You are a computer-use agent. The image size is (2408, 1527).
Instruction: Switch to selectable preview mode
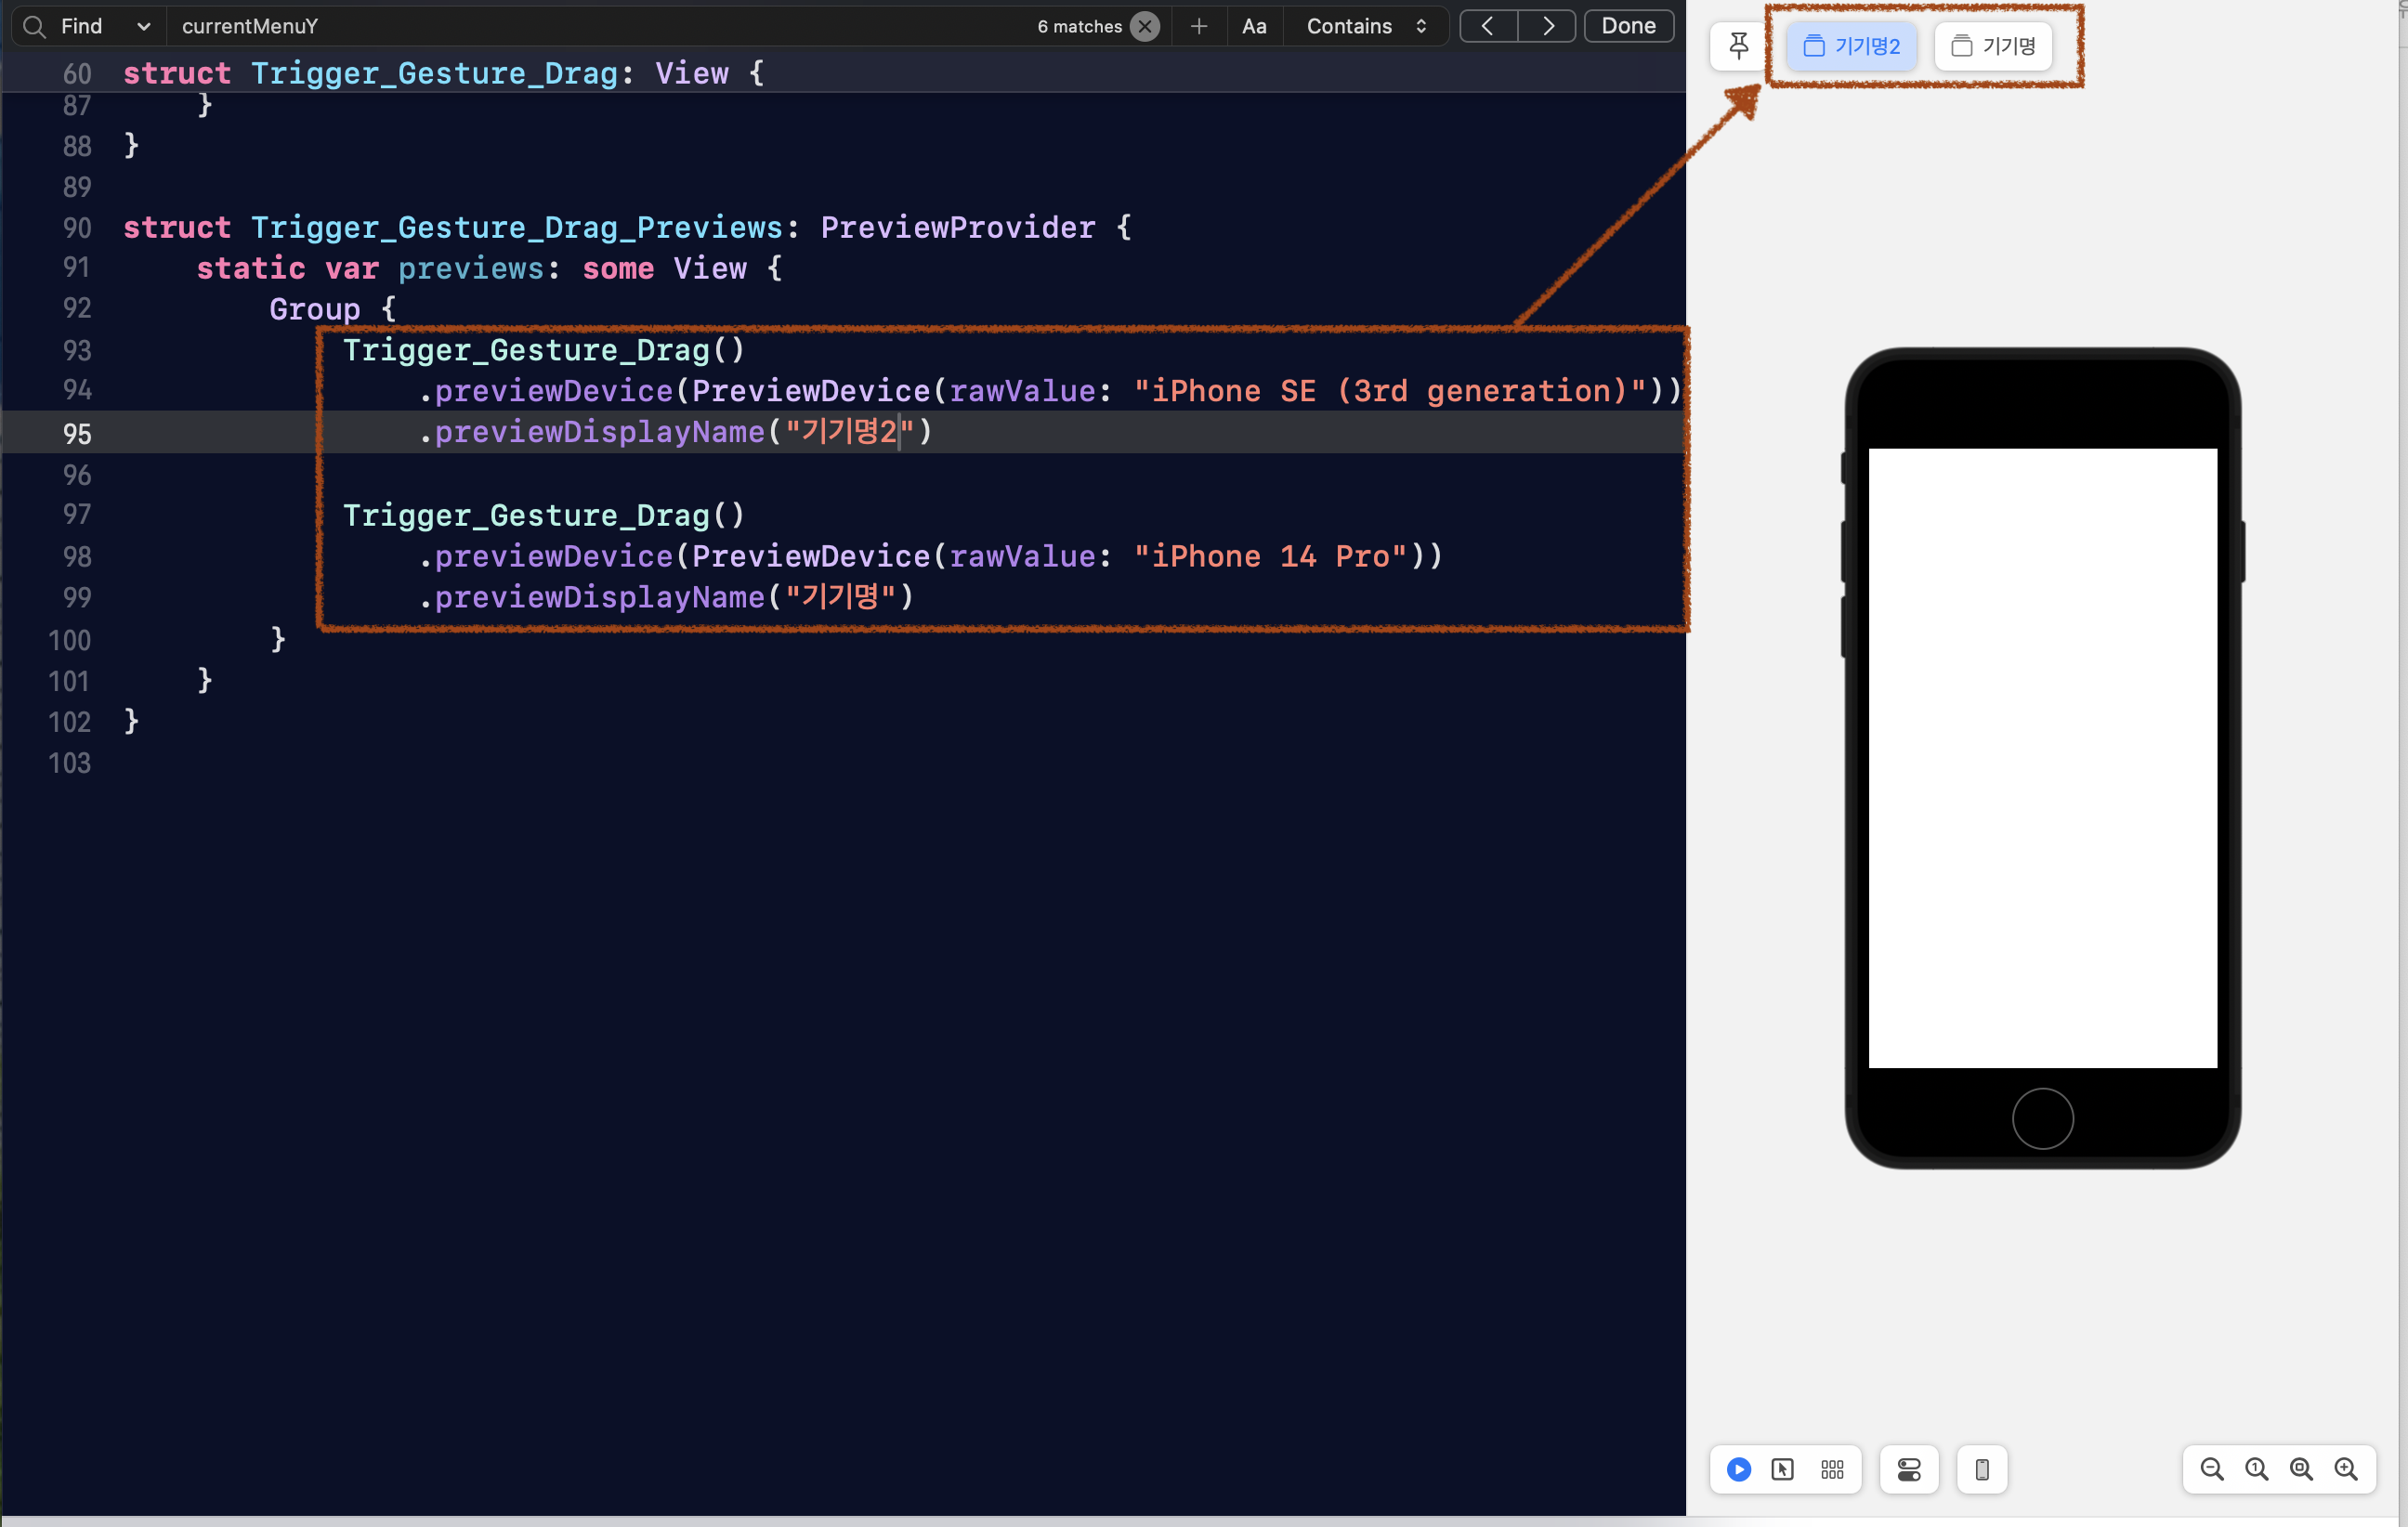(x=1782, y=1469)
